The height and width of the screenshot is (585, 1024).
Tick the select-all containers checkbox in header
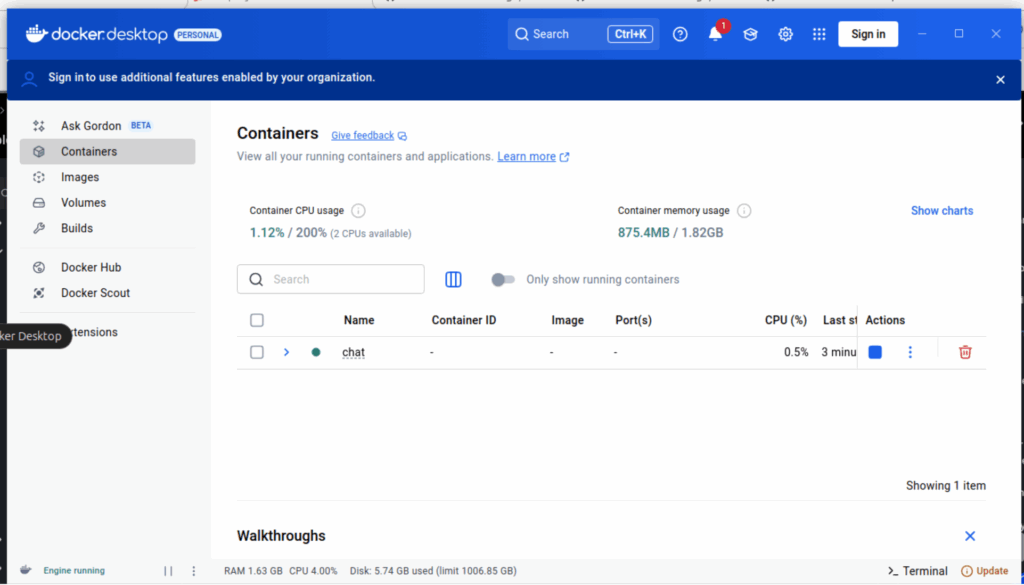click(257, 320)
